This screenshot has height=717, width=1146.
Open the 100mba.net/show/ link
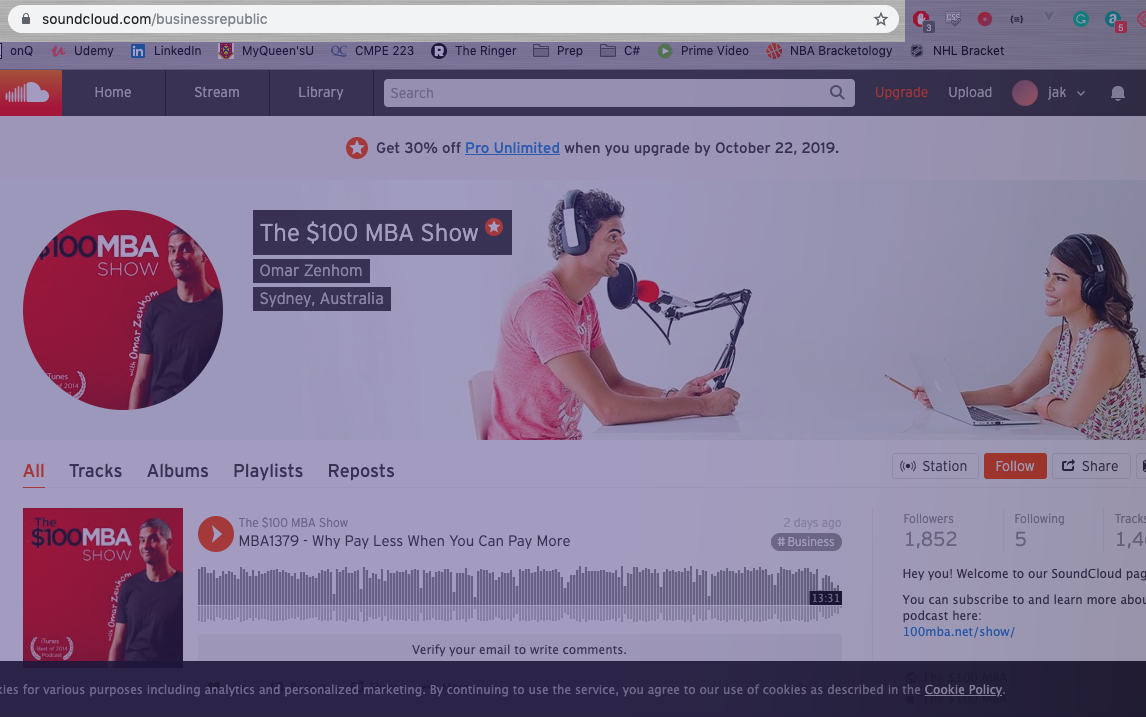tap(959, 631)
